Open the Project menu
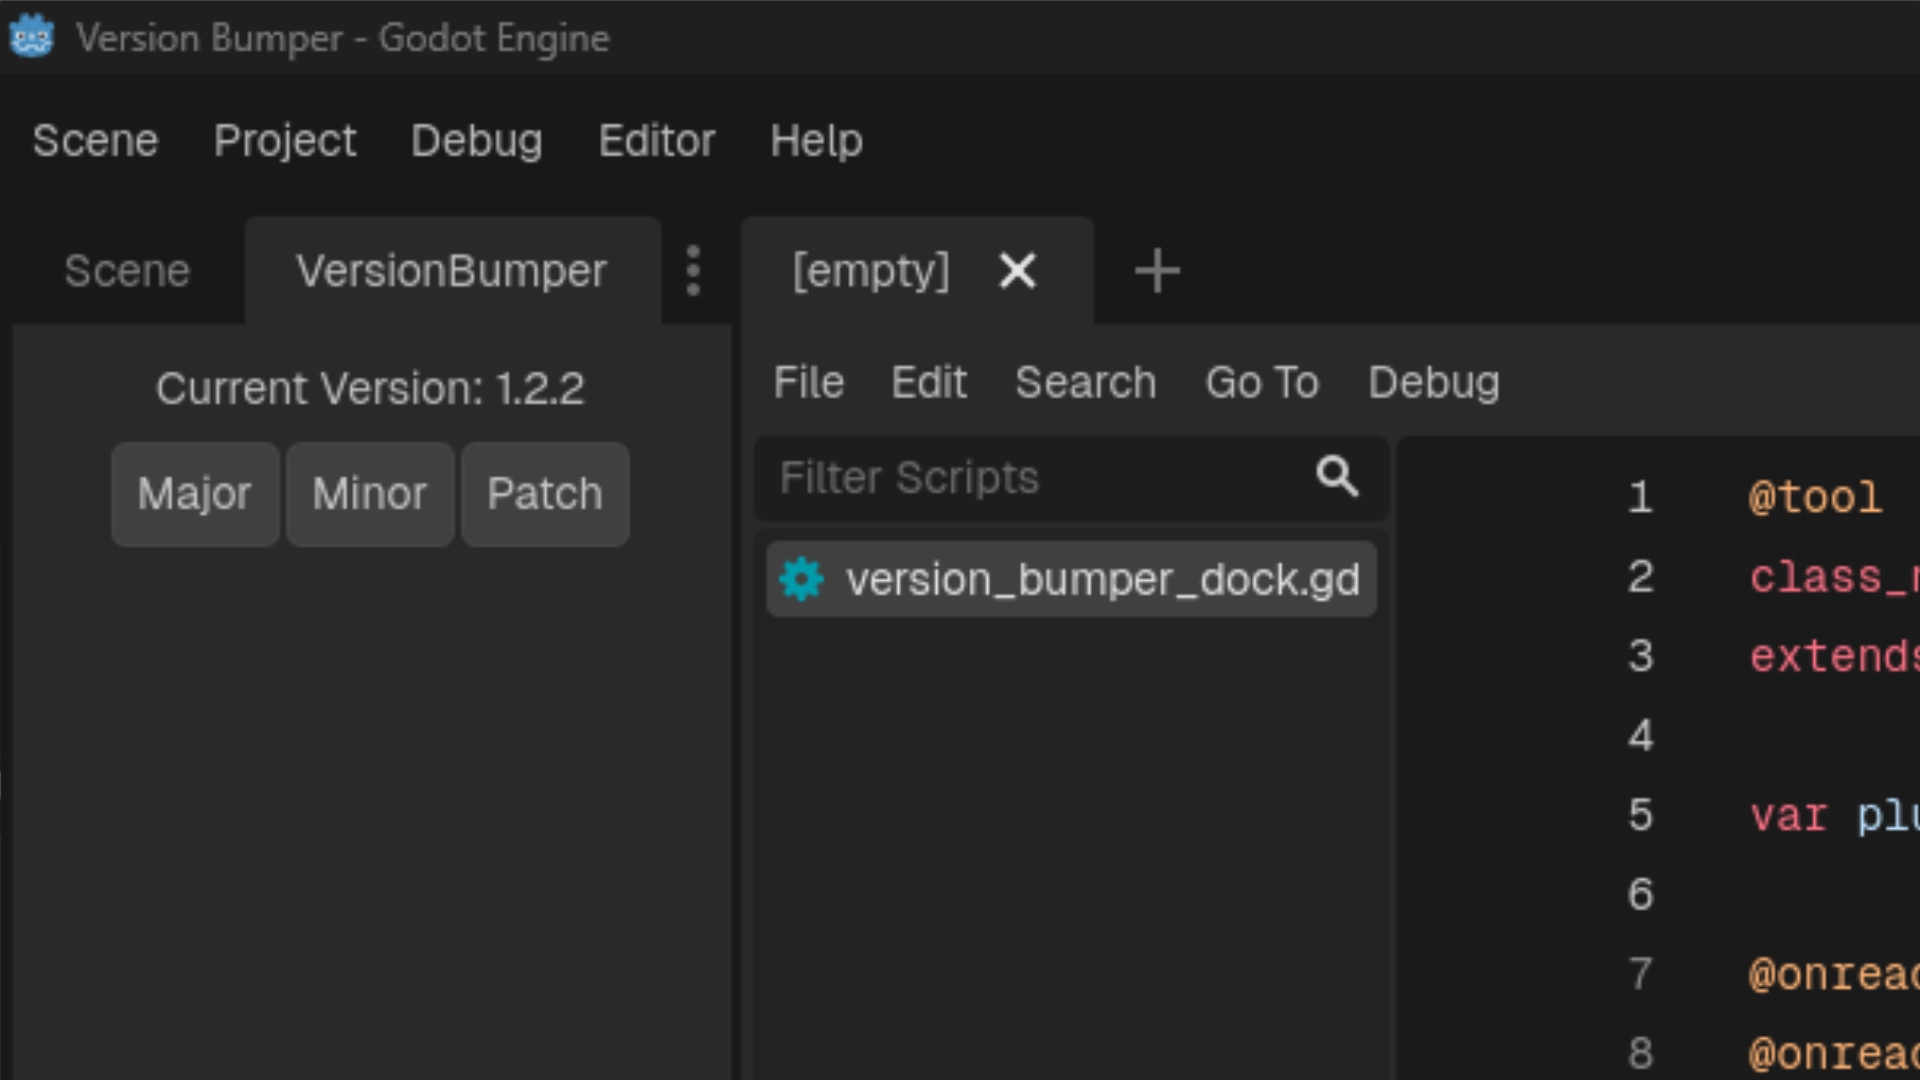Viewport: 1920px width, 1080px height. tap(284, 141)
